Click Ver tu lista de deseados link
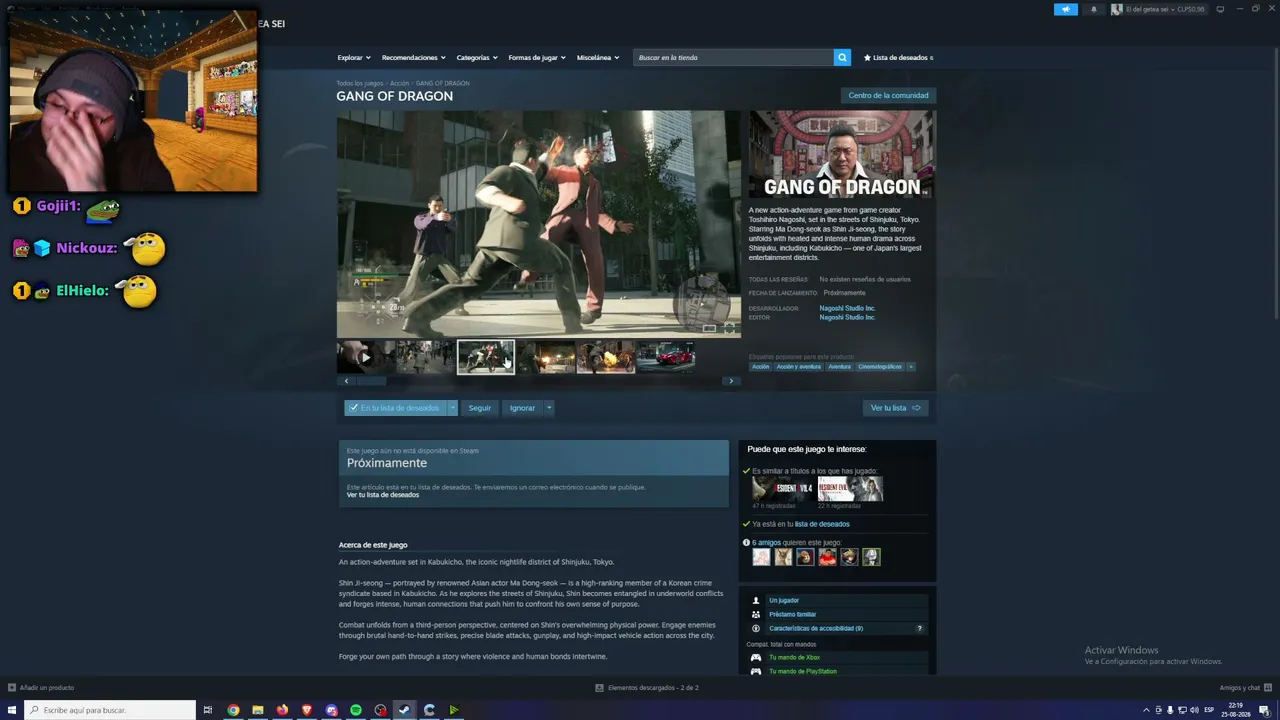 coord(383,495)
